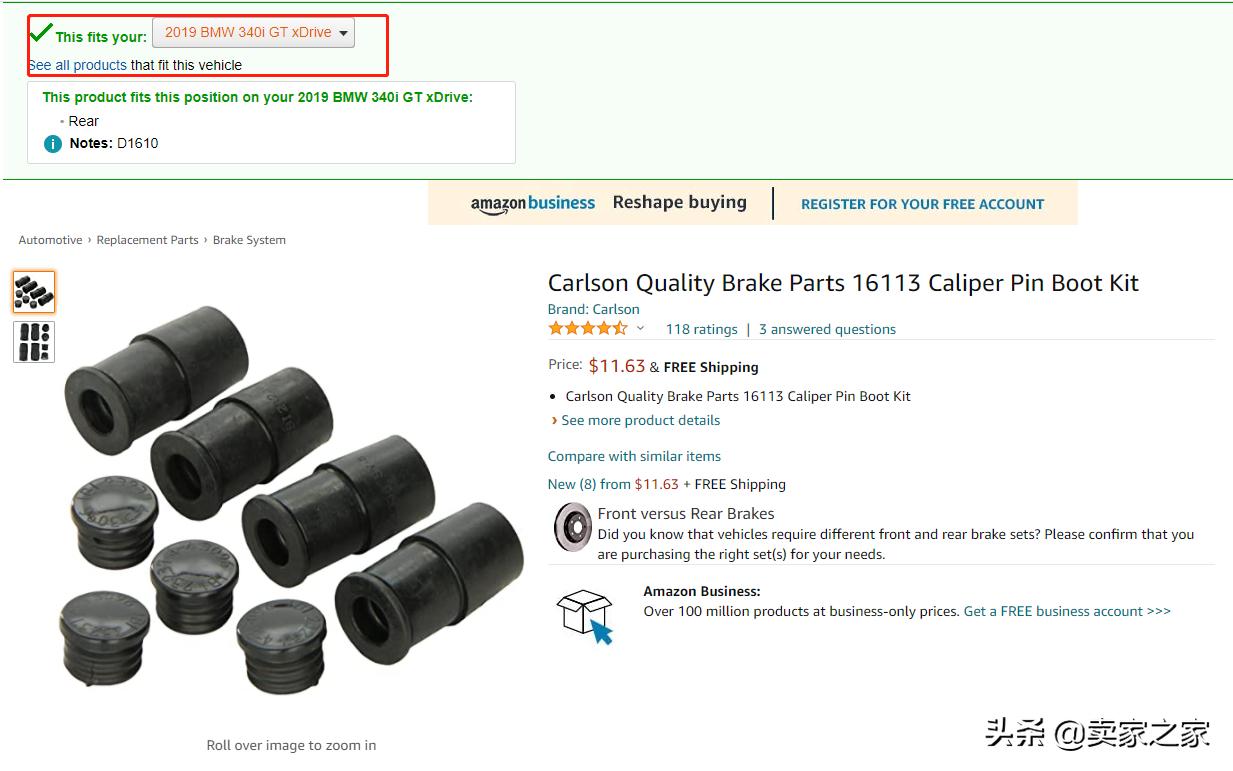Click the Brand: Carlson link
Viewport: 1233px width, 771px height.
593,309
